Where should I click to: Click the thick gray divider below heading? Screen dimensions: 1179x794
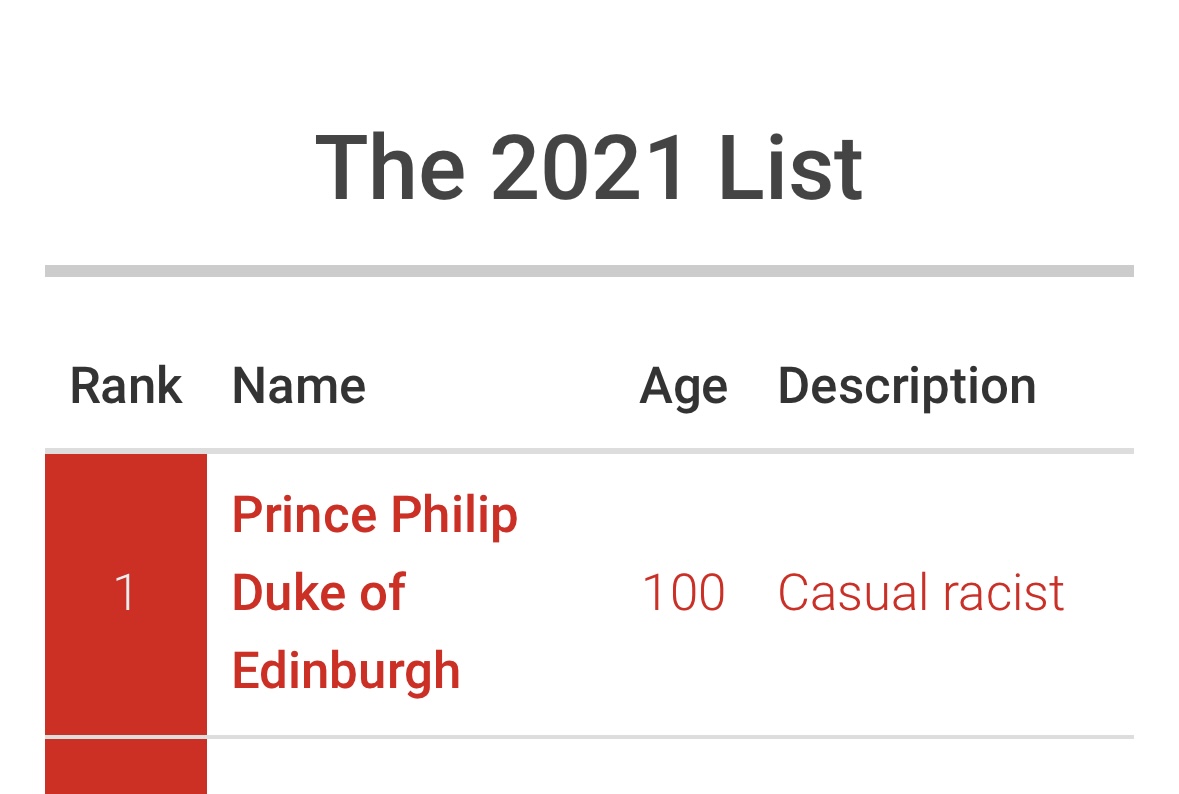[x=590, y=271]
